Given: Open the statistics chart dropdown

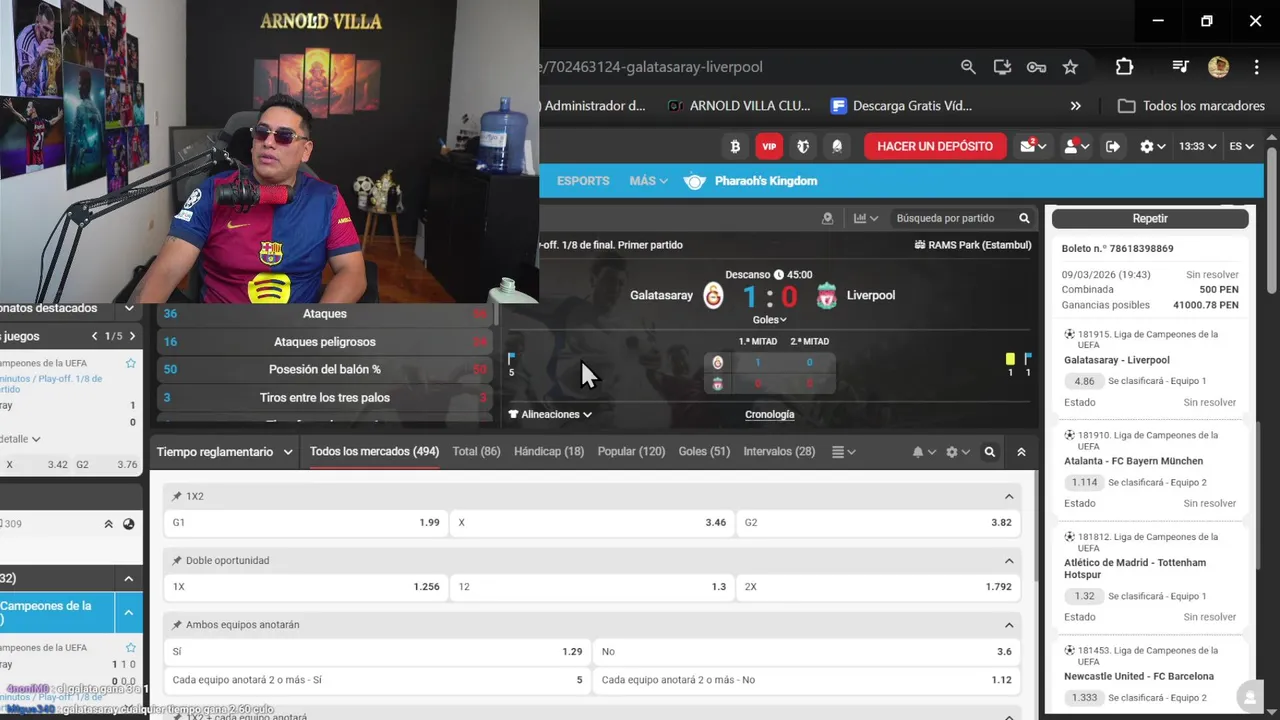Looking at the screenshot, I should coord(865,218).
